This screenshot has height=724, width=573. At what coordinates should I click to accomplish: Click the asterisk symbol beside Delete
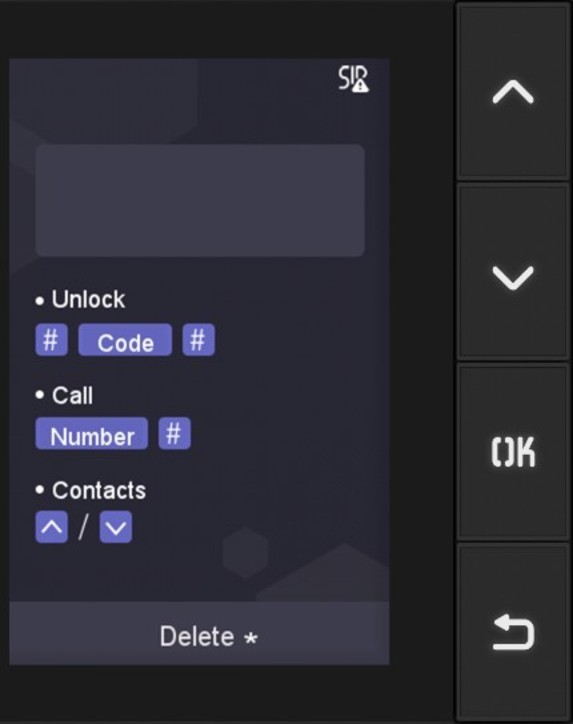click(251, 639)
